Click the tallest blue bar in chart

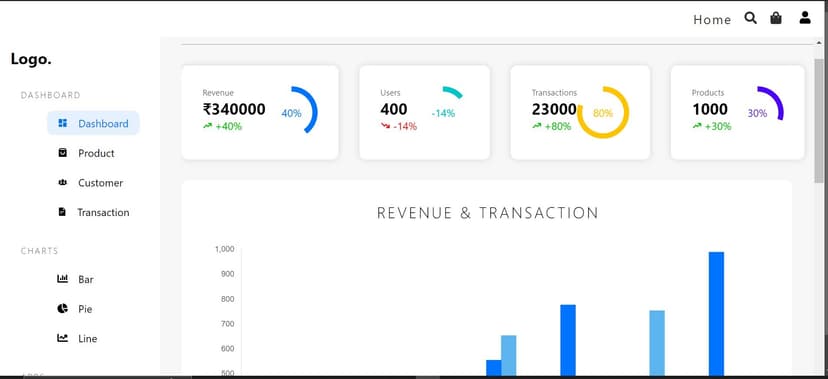coord(716,314)
